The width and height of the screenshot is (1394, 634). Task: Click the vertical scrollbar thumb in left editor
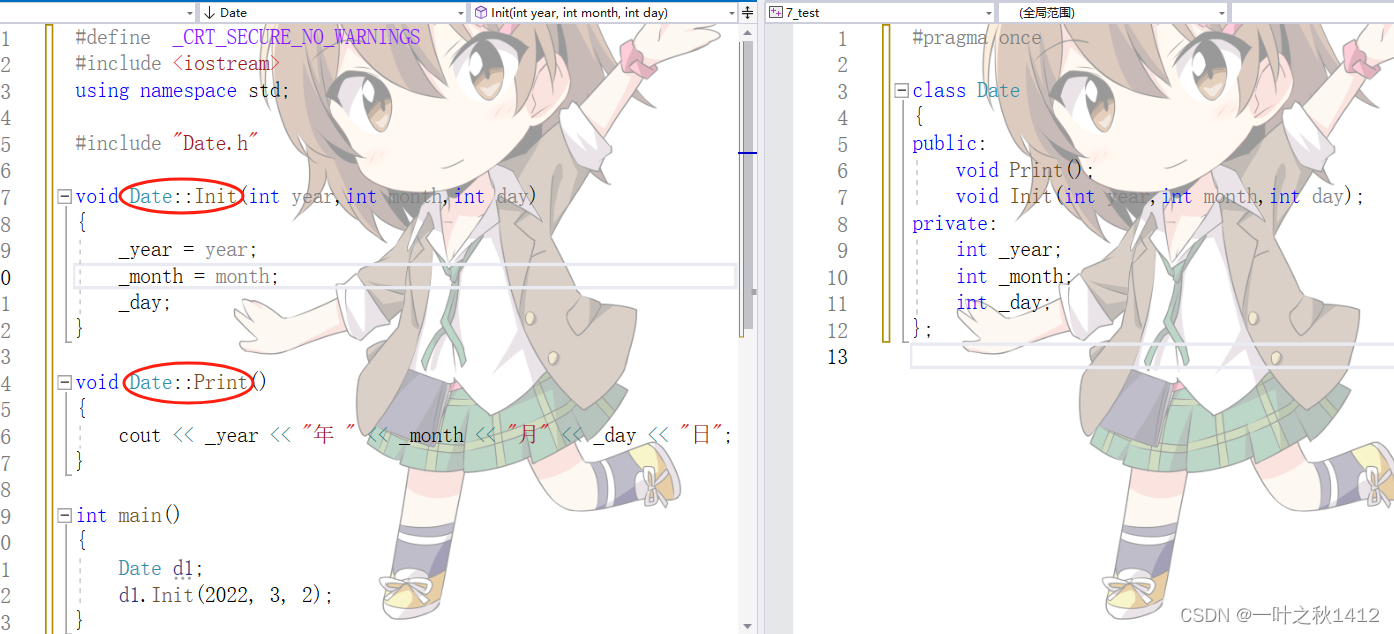click(x=747, y=185)
